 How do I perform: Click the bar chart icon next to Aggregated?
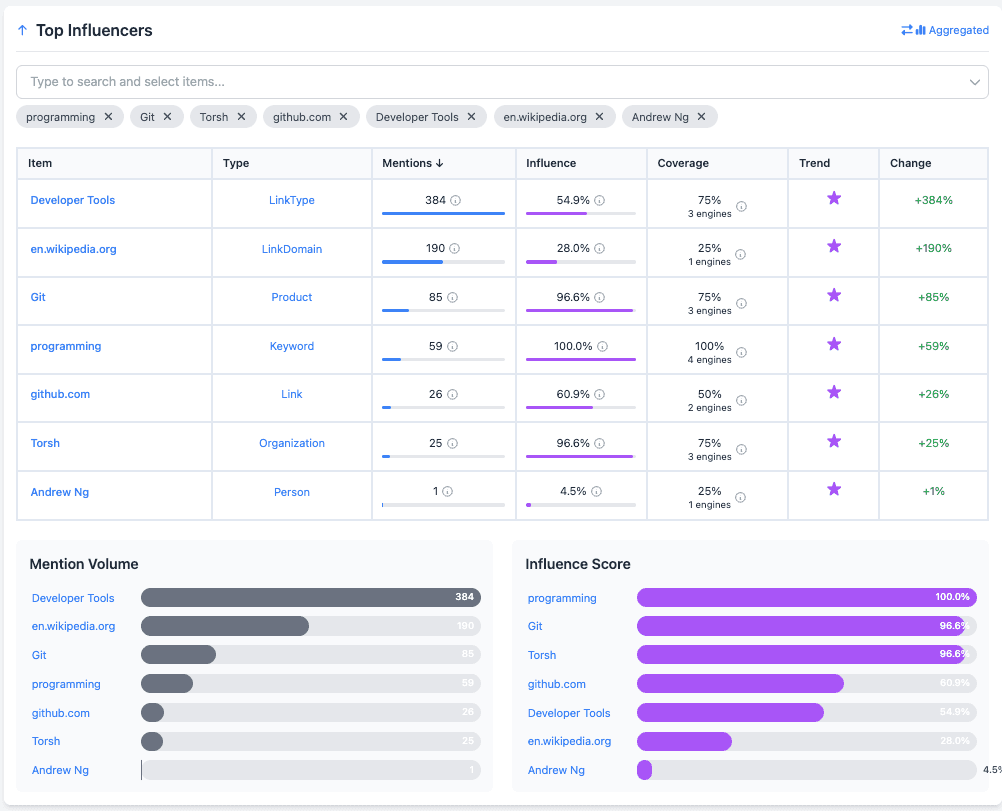pos(921,30)
